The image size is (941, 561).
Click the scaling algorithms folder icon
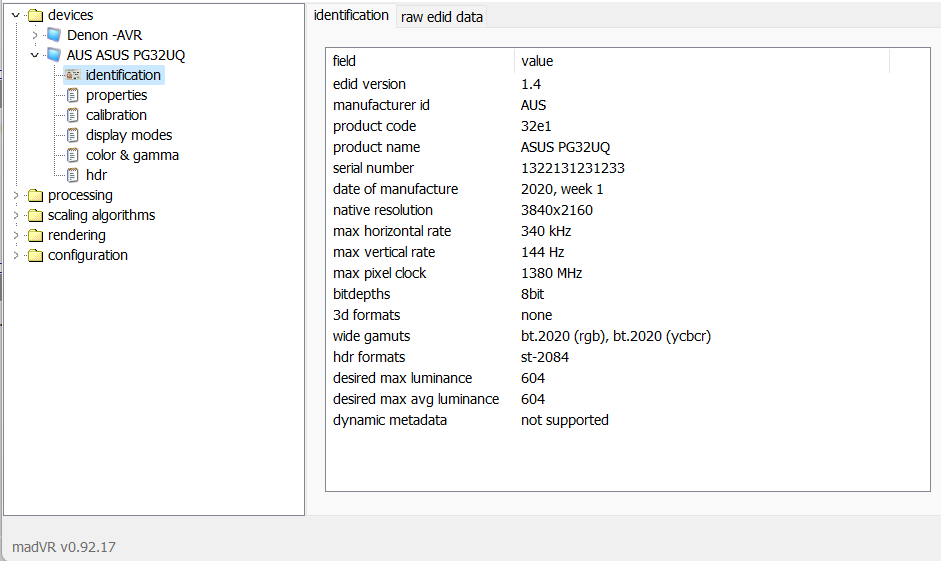35,215
